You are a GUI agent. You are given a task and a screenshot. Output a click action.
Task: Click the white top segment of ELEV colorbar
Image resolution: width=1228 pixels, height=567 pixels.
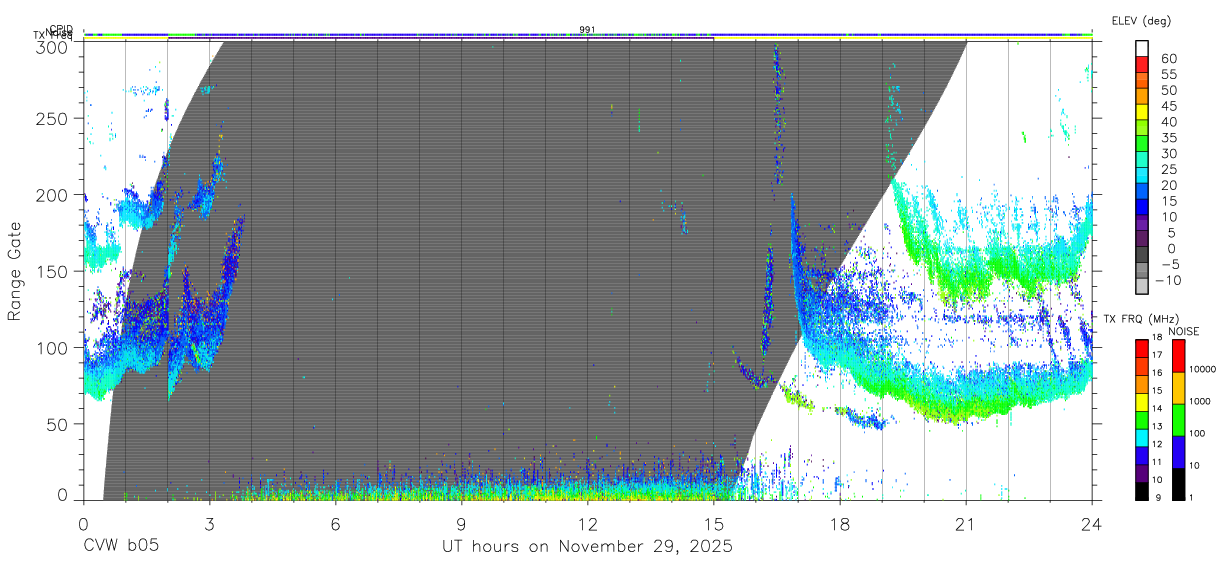(x=1142, y=46)
